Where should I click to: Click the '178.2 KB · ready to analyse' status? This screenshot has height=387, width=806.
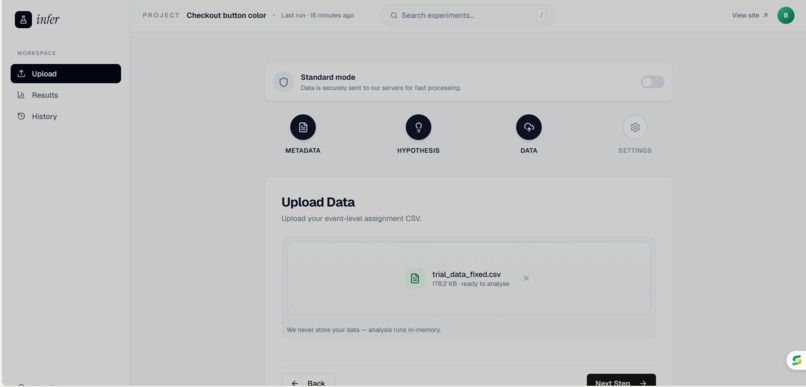pyautogui.click(x=471, y=284)
